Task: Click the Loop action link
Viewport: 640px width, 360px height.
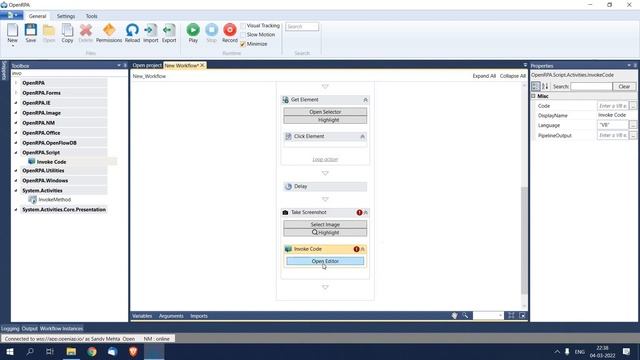Action: click(325, 159)
